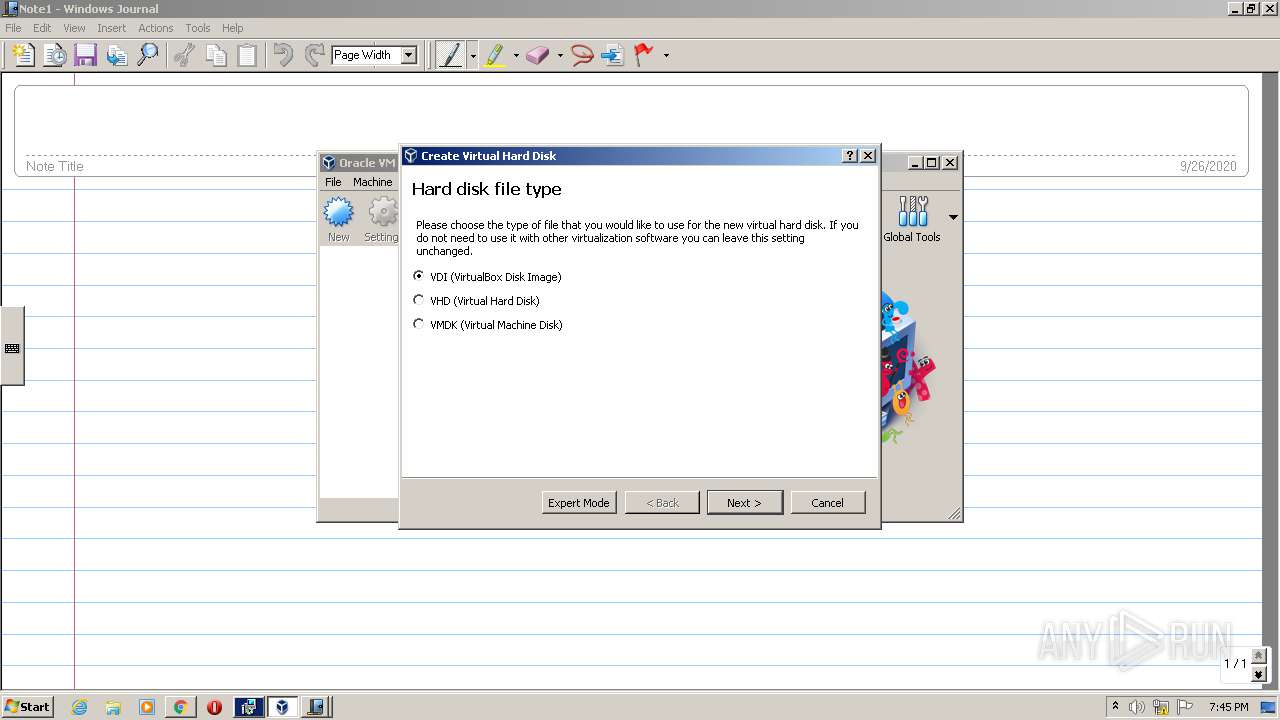The height and width of the screenshot is (720, 1280).
Task: Open the Journal View menu
Action: [74, 28]
